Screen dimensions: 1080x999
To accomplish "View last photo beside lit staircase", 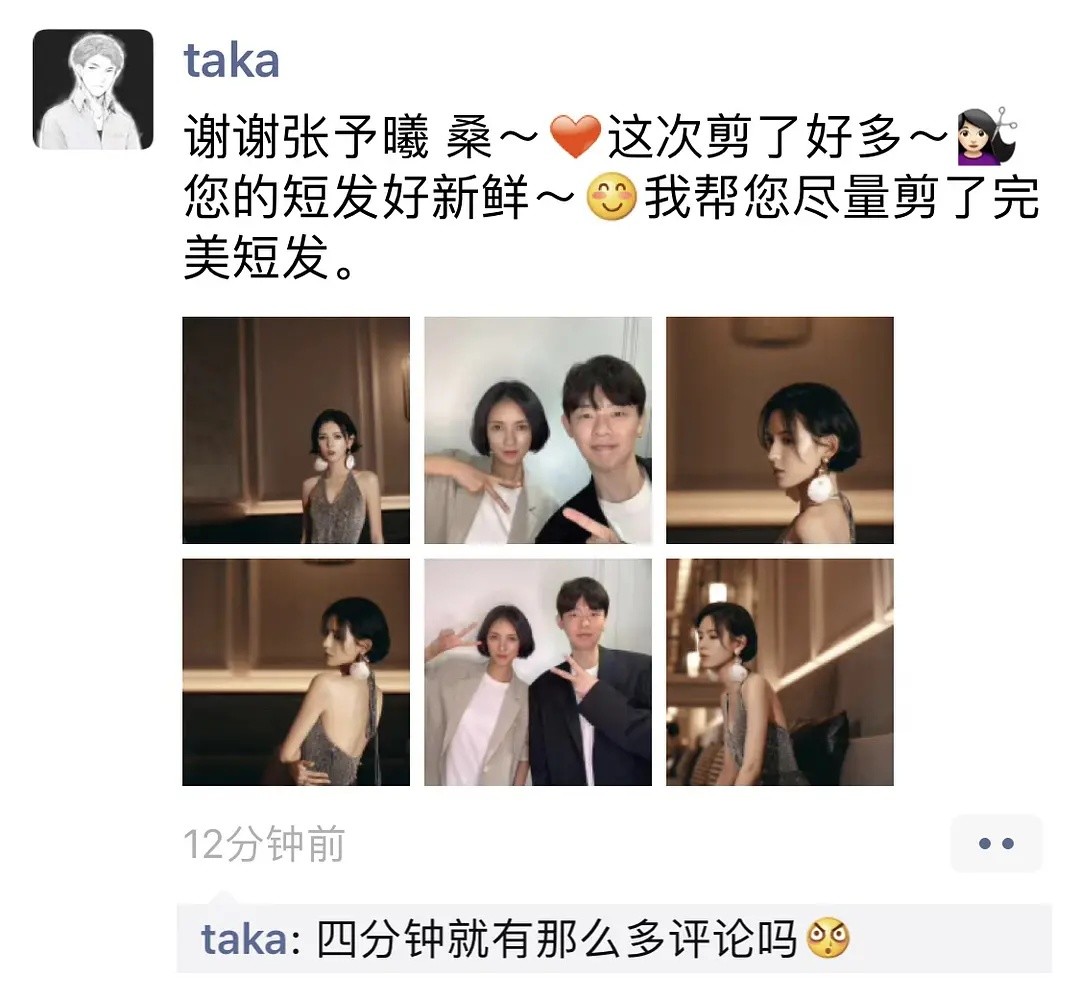I will pos(780,672).
